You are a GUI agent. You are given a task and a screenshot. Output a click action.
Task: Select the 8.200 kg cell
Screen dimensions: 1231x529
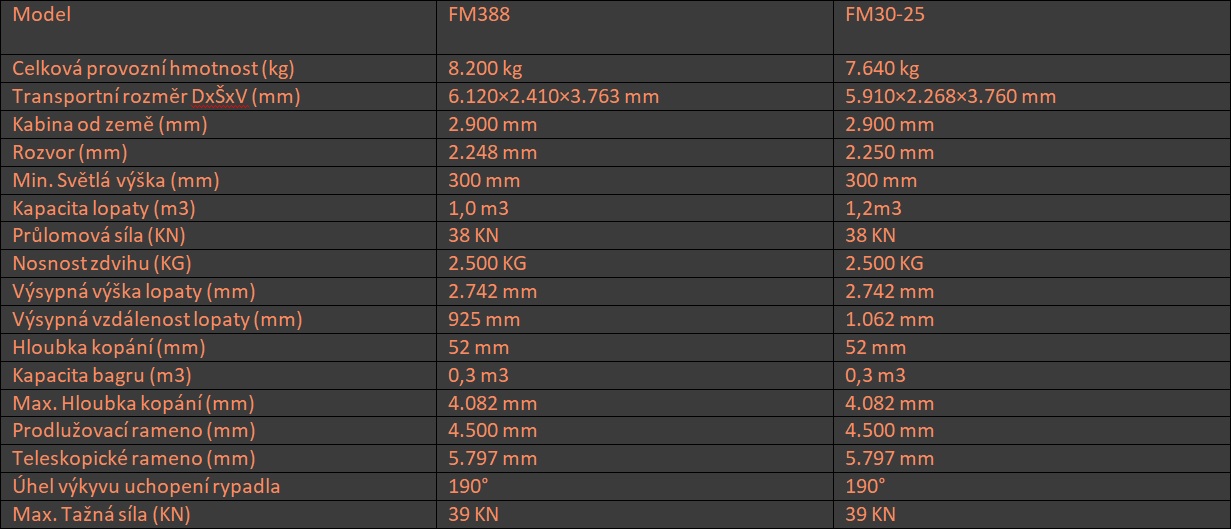tap(485, 69)
